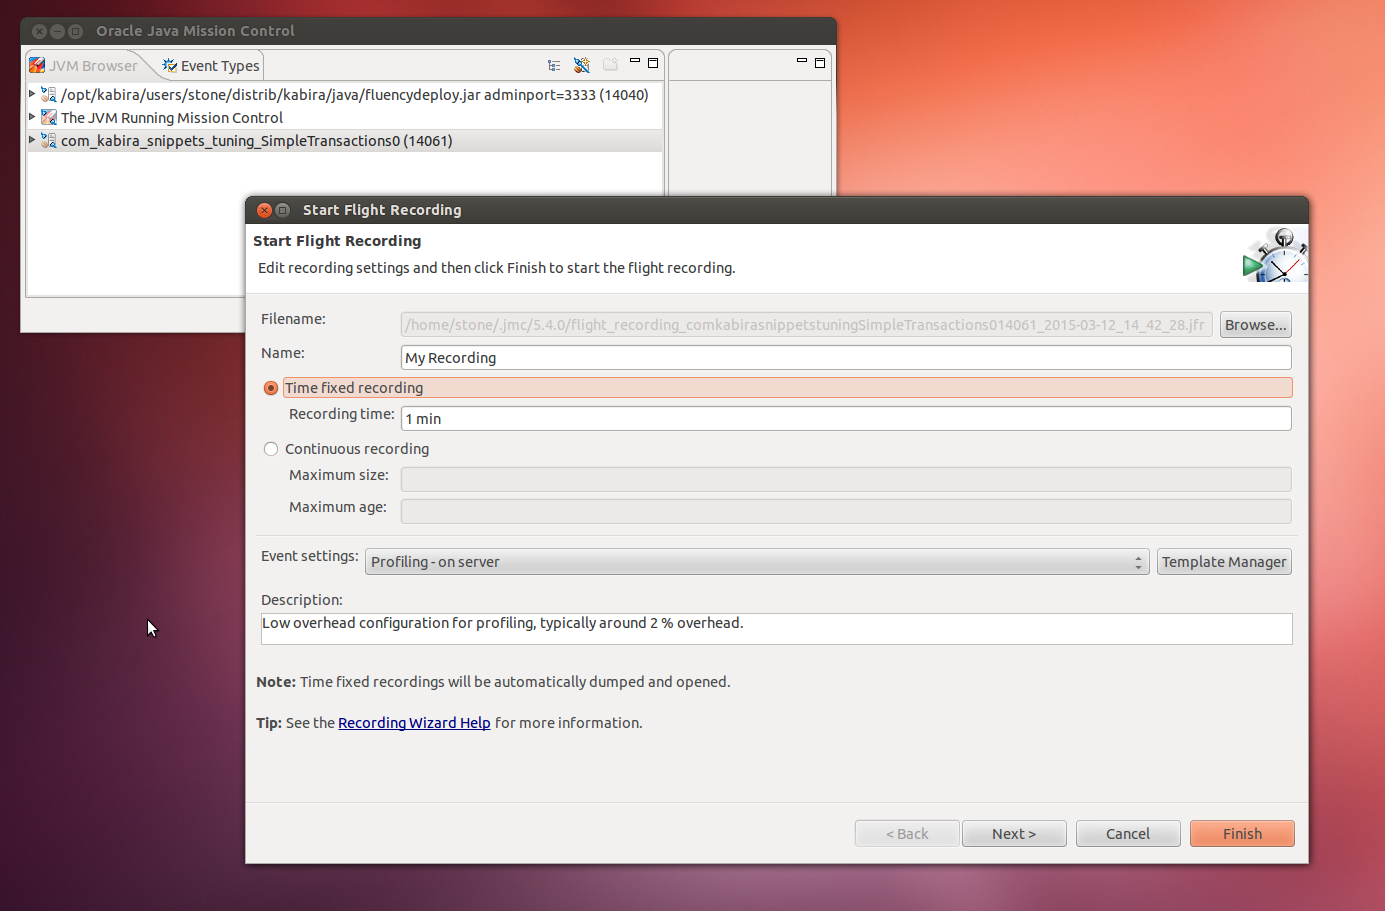1385x911 pixels.
Task: Open the Event settings dropdown
Action: (757, 562)
